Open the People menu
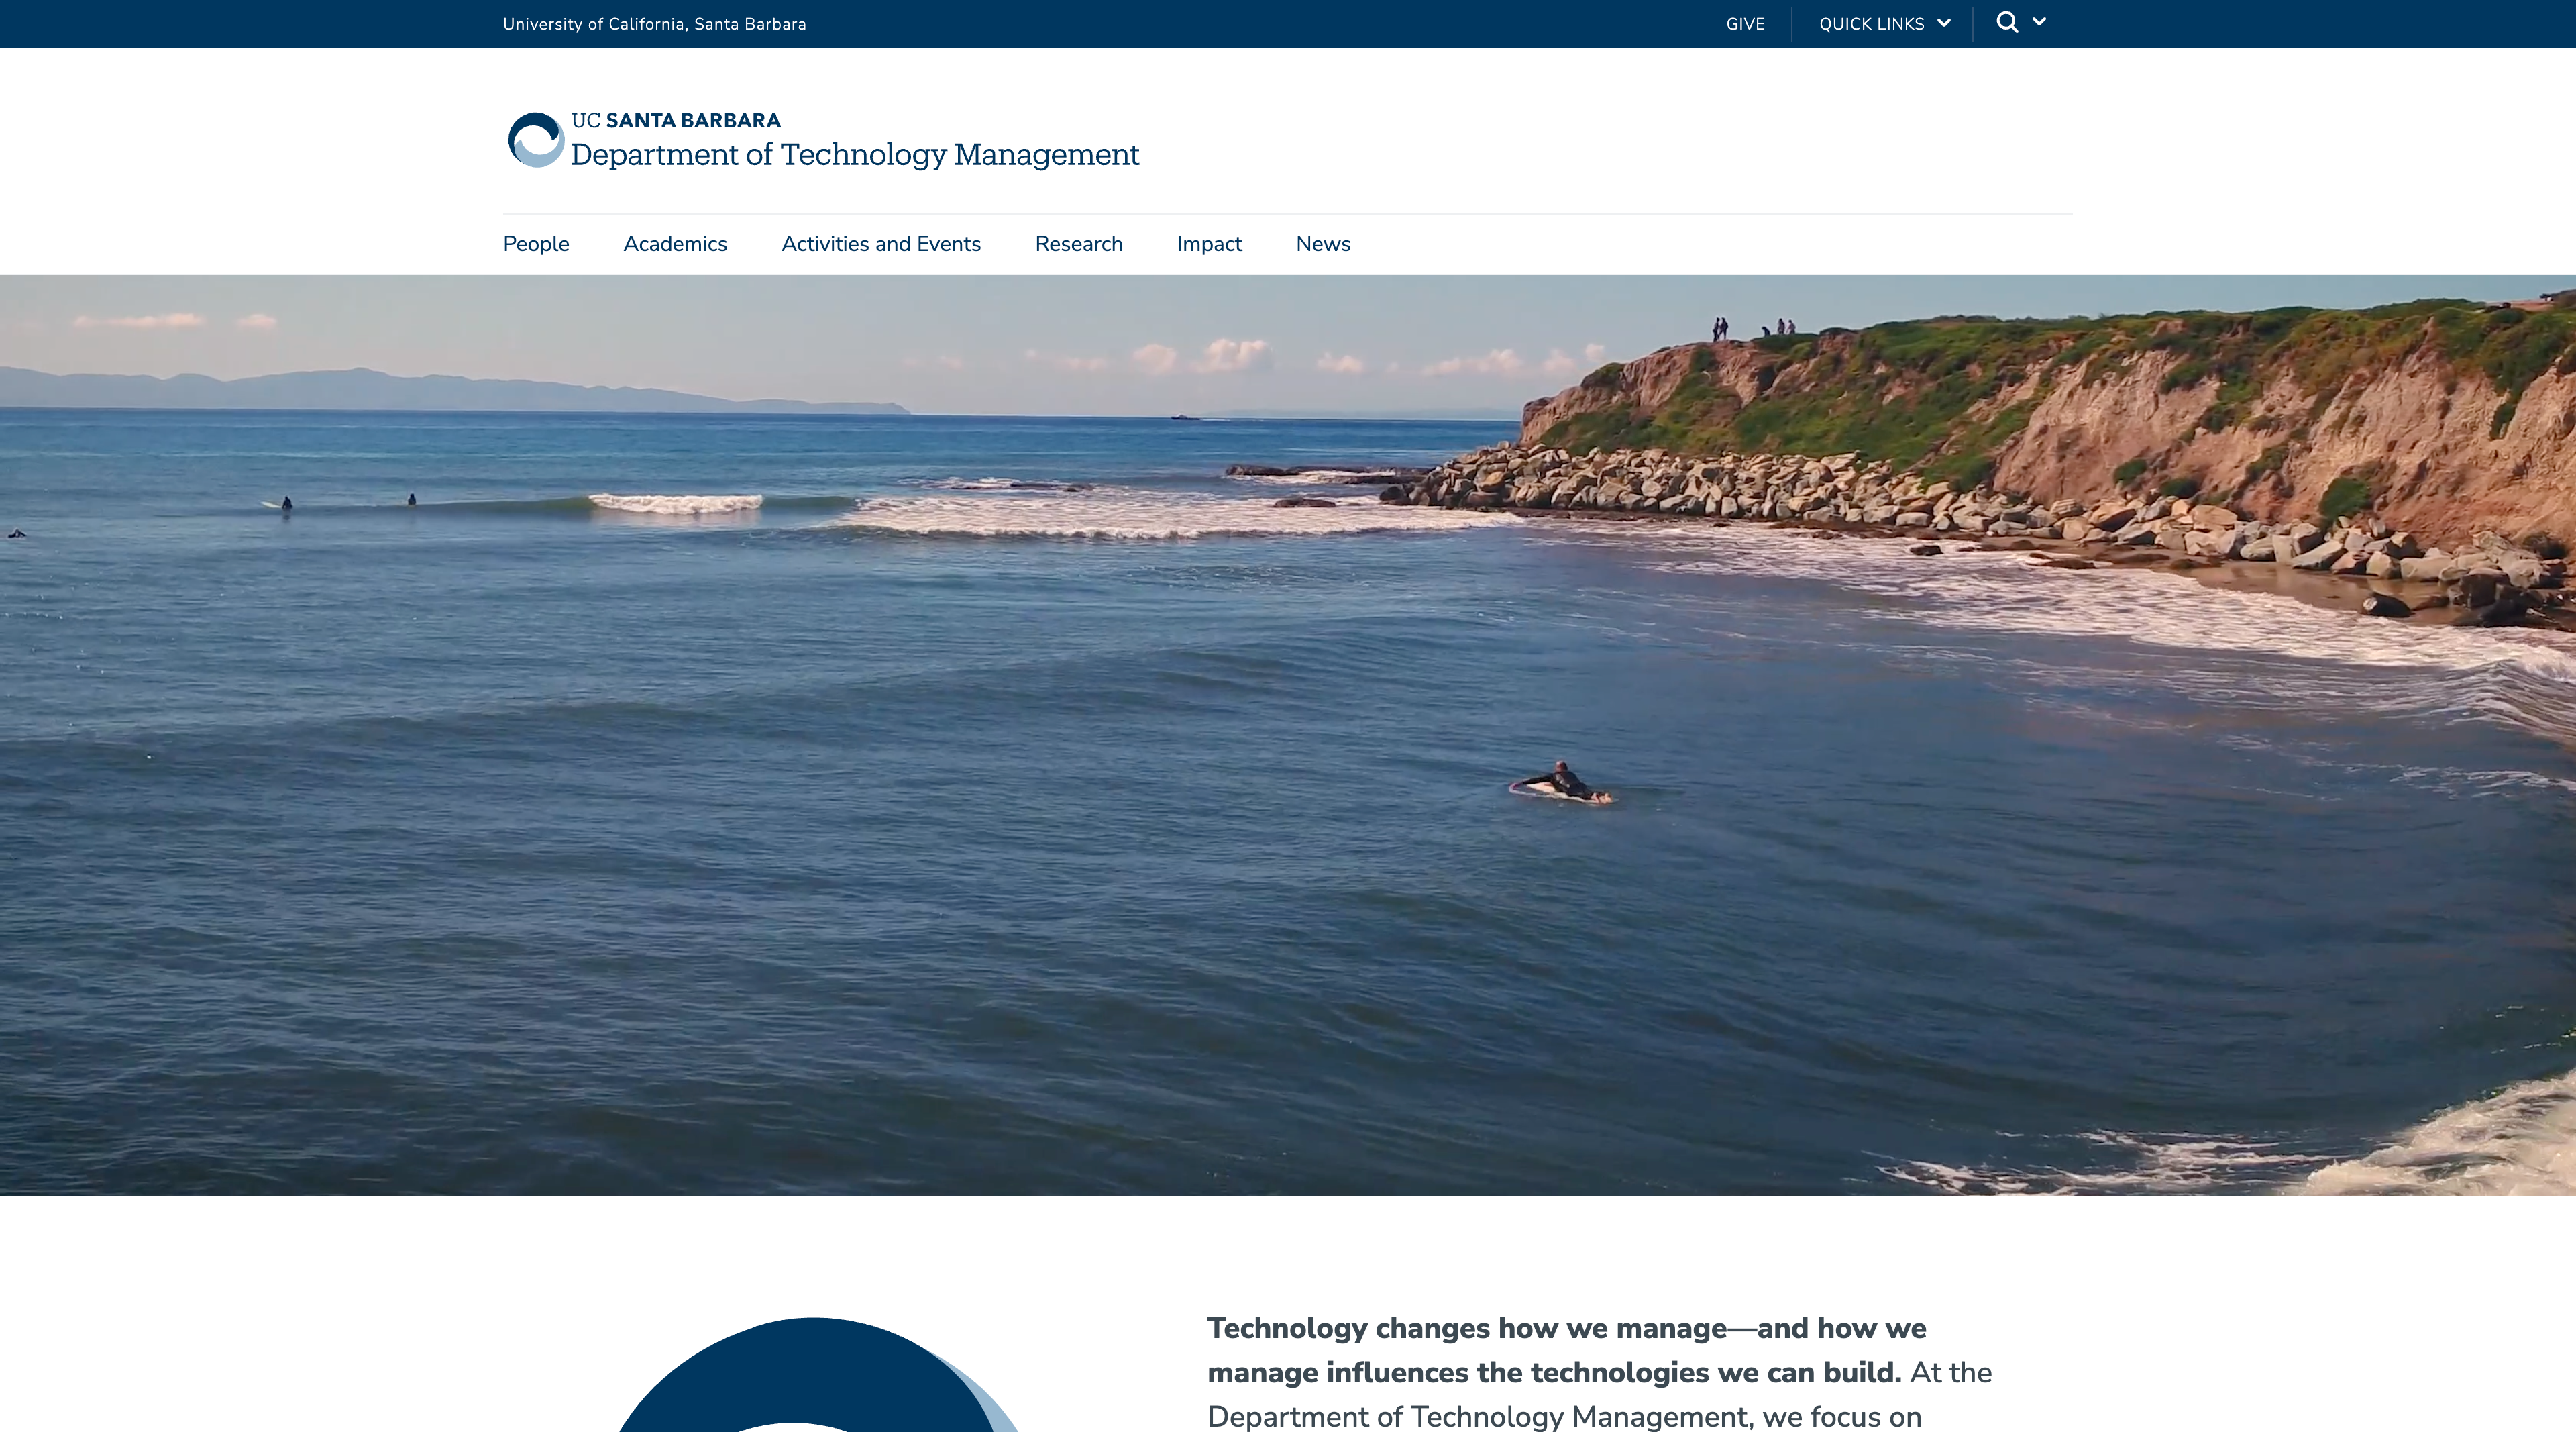Screen dimensions: 2576x1432 point(535,244)
